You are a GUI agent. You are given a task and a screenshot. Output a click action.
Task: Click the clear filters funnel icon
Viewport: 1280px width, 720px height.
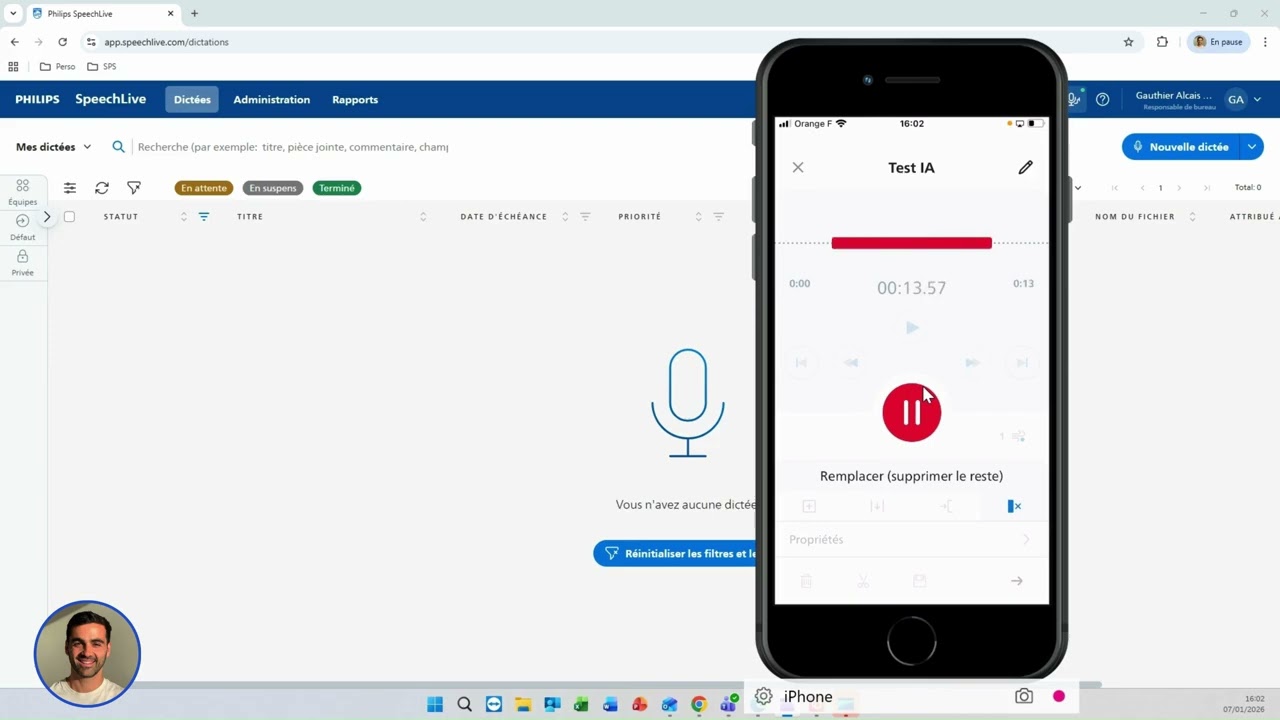pyautogui.click(x=134, y=188)
